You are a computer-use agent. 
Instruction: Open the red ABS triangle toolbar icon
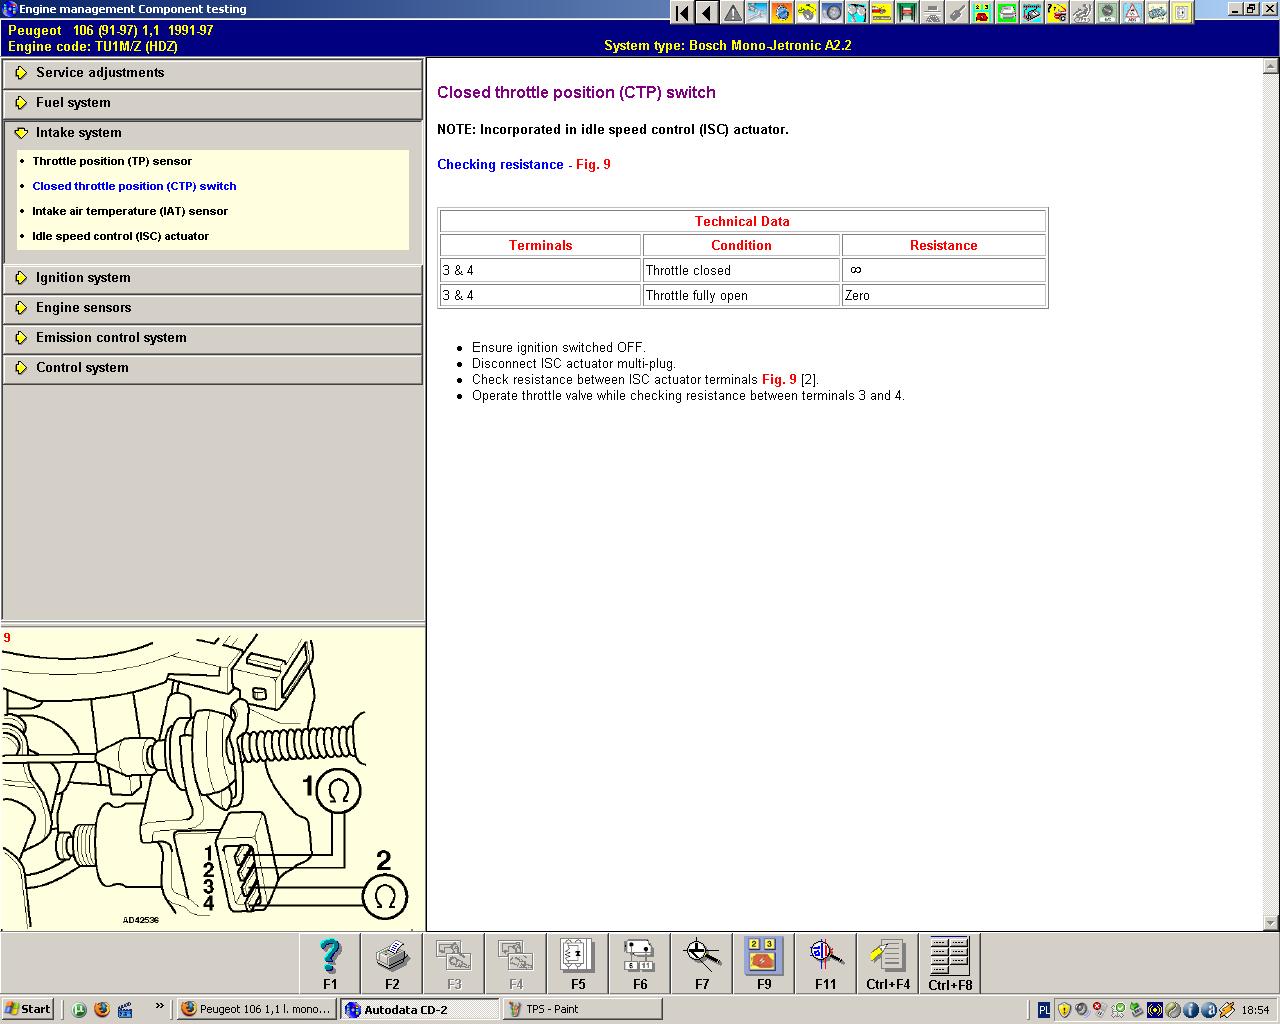[1132, 13]
